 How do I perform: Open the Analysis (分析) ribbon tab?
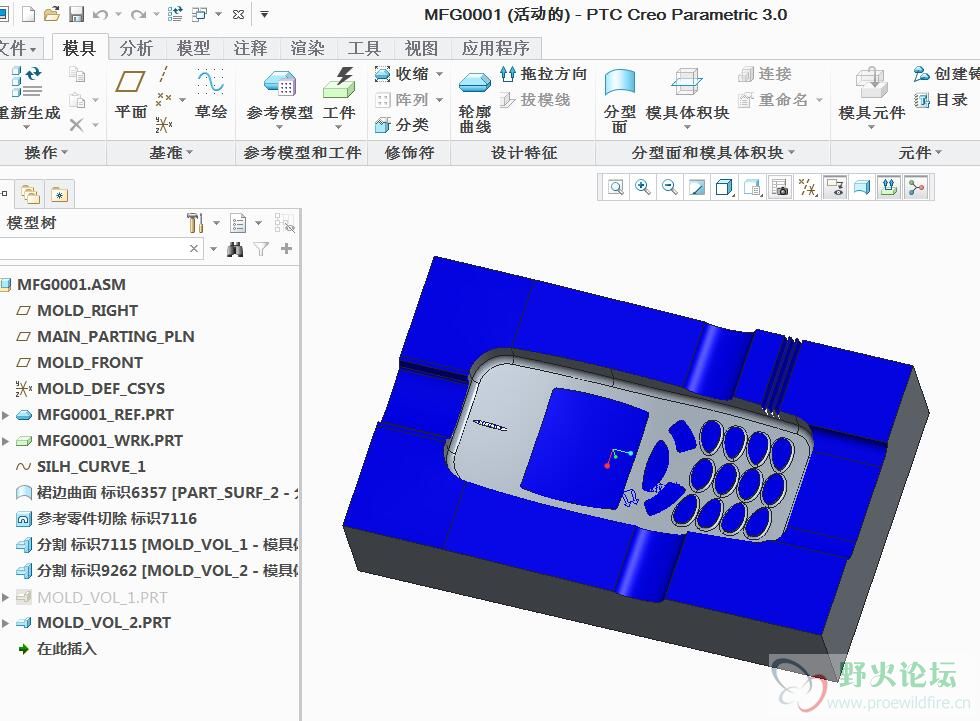pyautogui.click(x=136, y=48)
